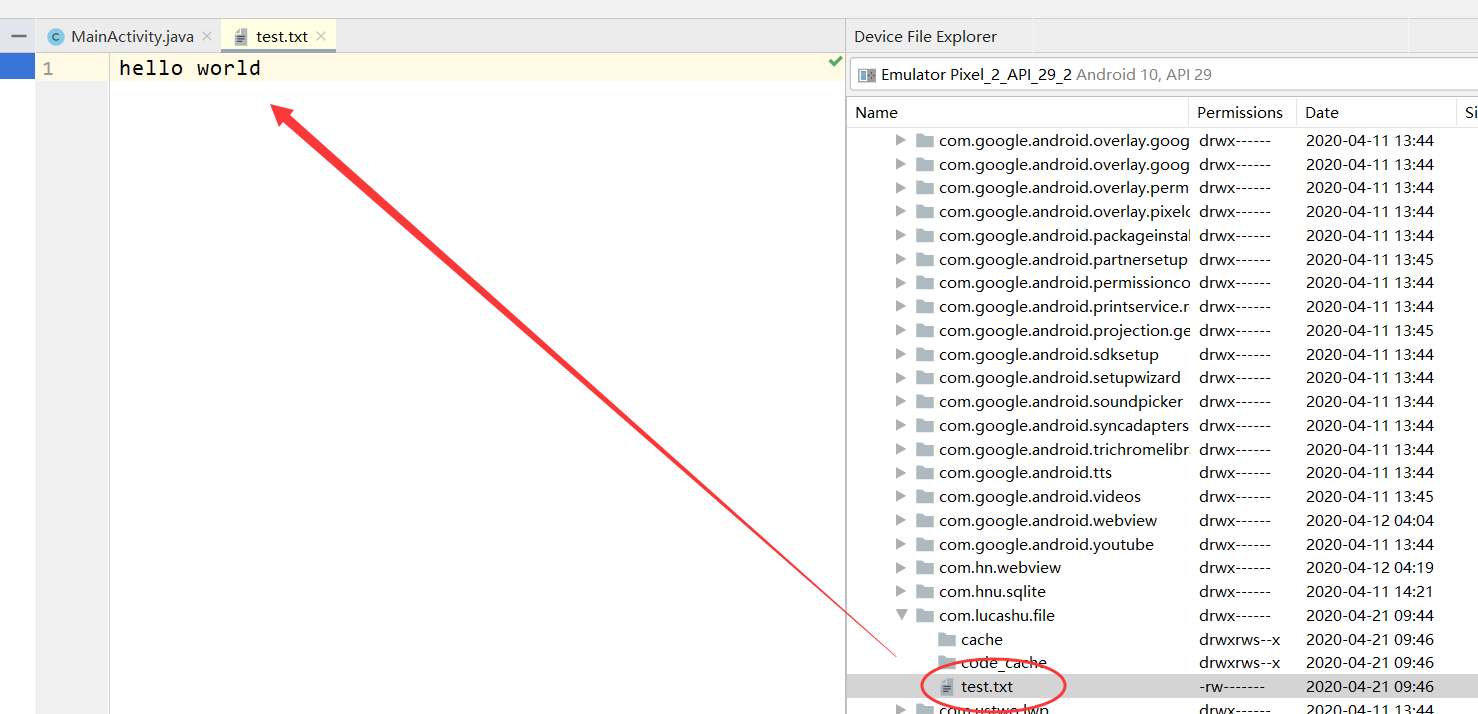1478x714 pixels.
Task: Click the minus hide button left of tabs
Action: 19,36
